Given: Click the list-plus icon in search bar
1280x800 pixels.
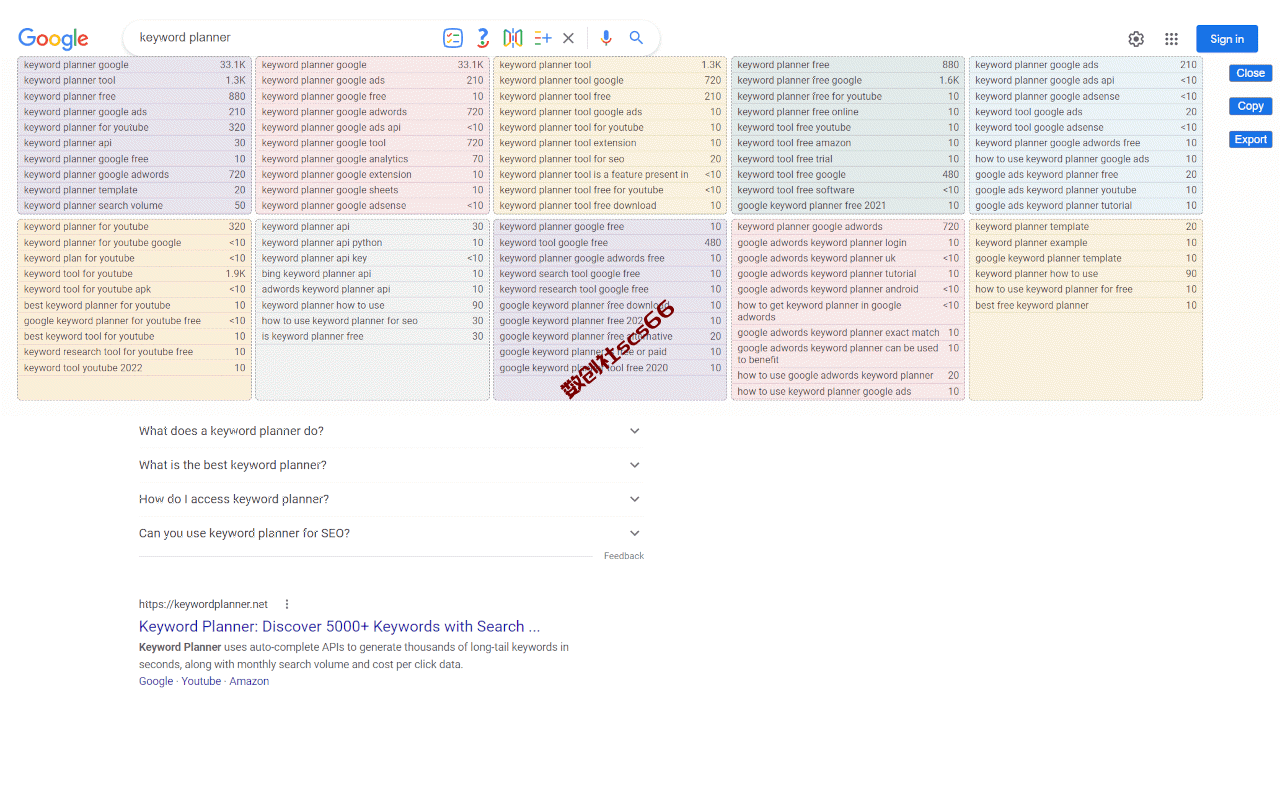Looking at the screenshot, I should [543, 38].
